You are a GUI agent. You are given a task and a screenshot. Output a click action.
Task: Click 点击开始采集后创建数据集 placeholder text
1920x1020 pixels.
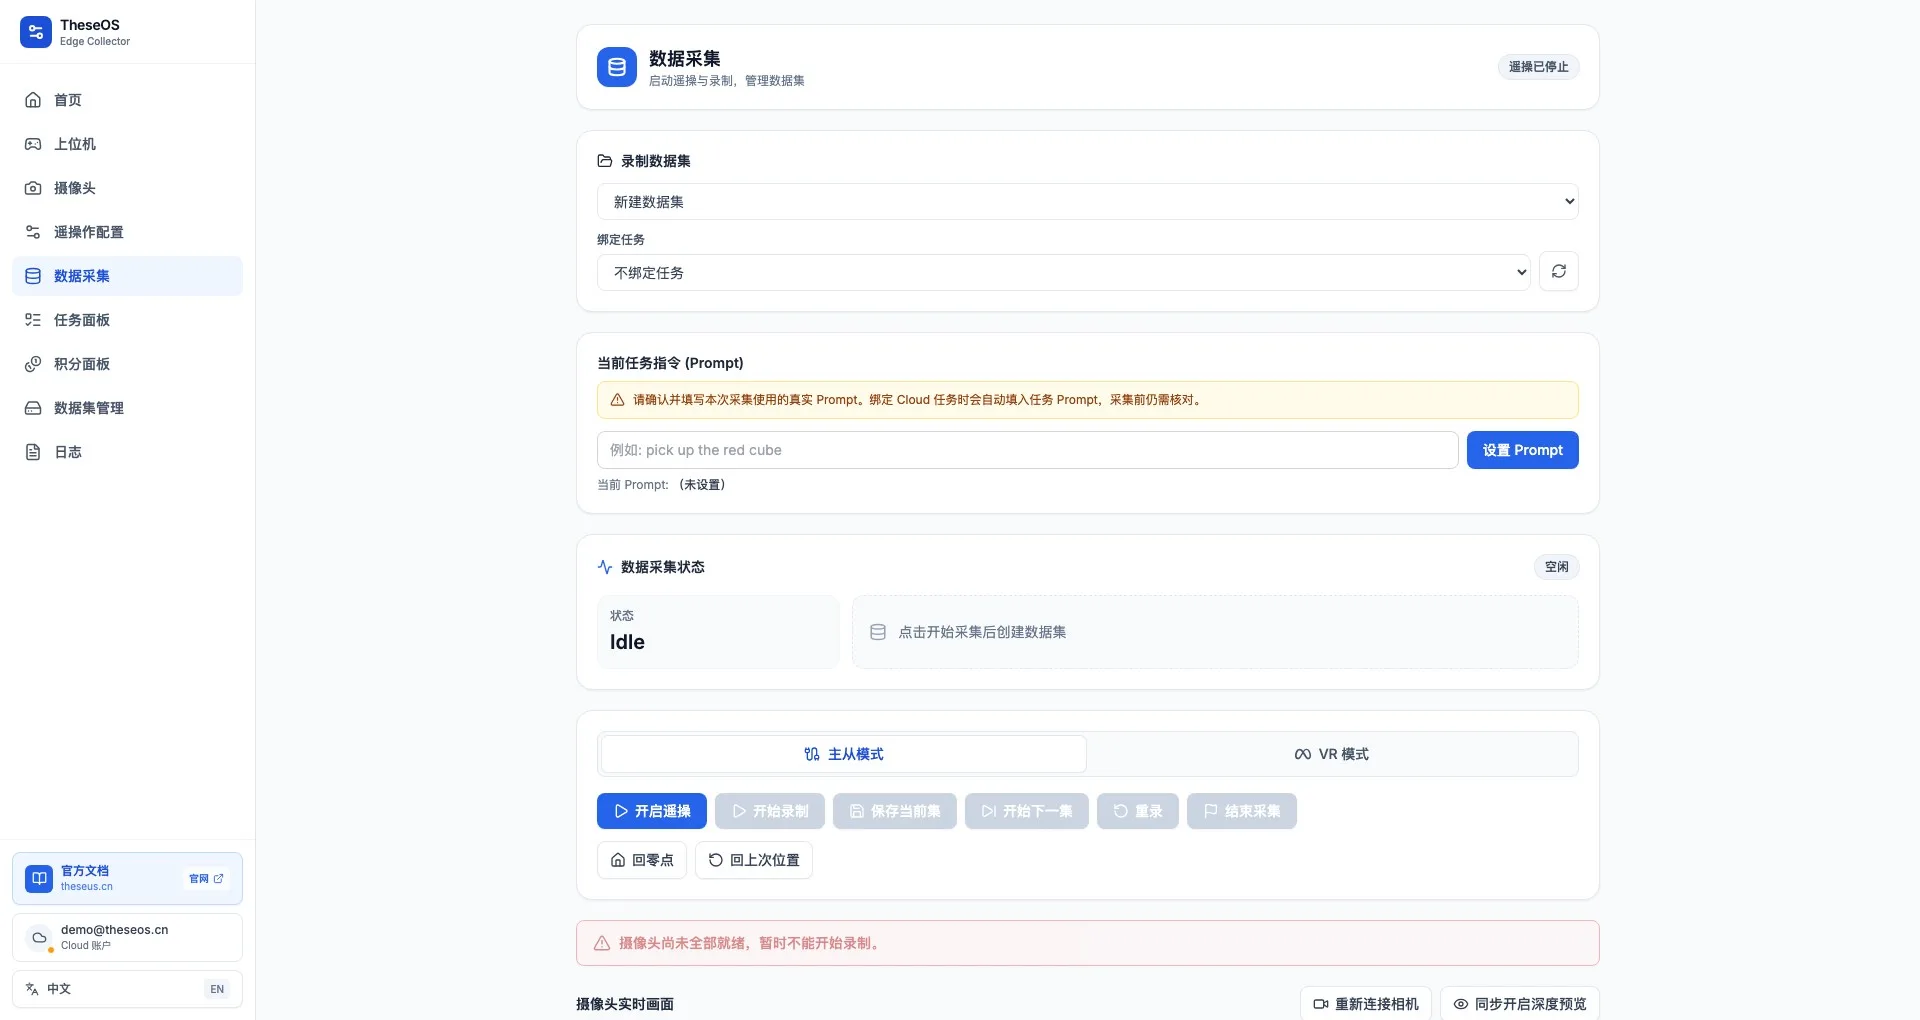[x=982, y=632]
